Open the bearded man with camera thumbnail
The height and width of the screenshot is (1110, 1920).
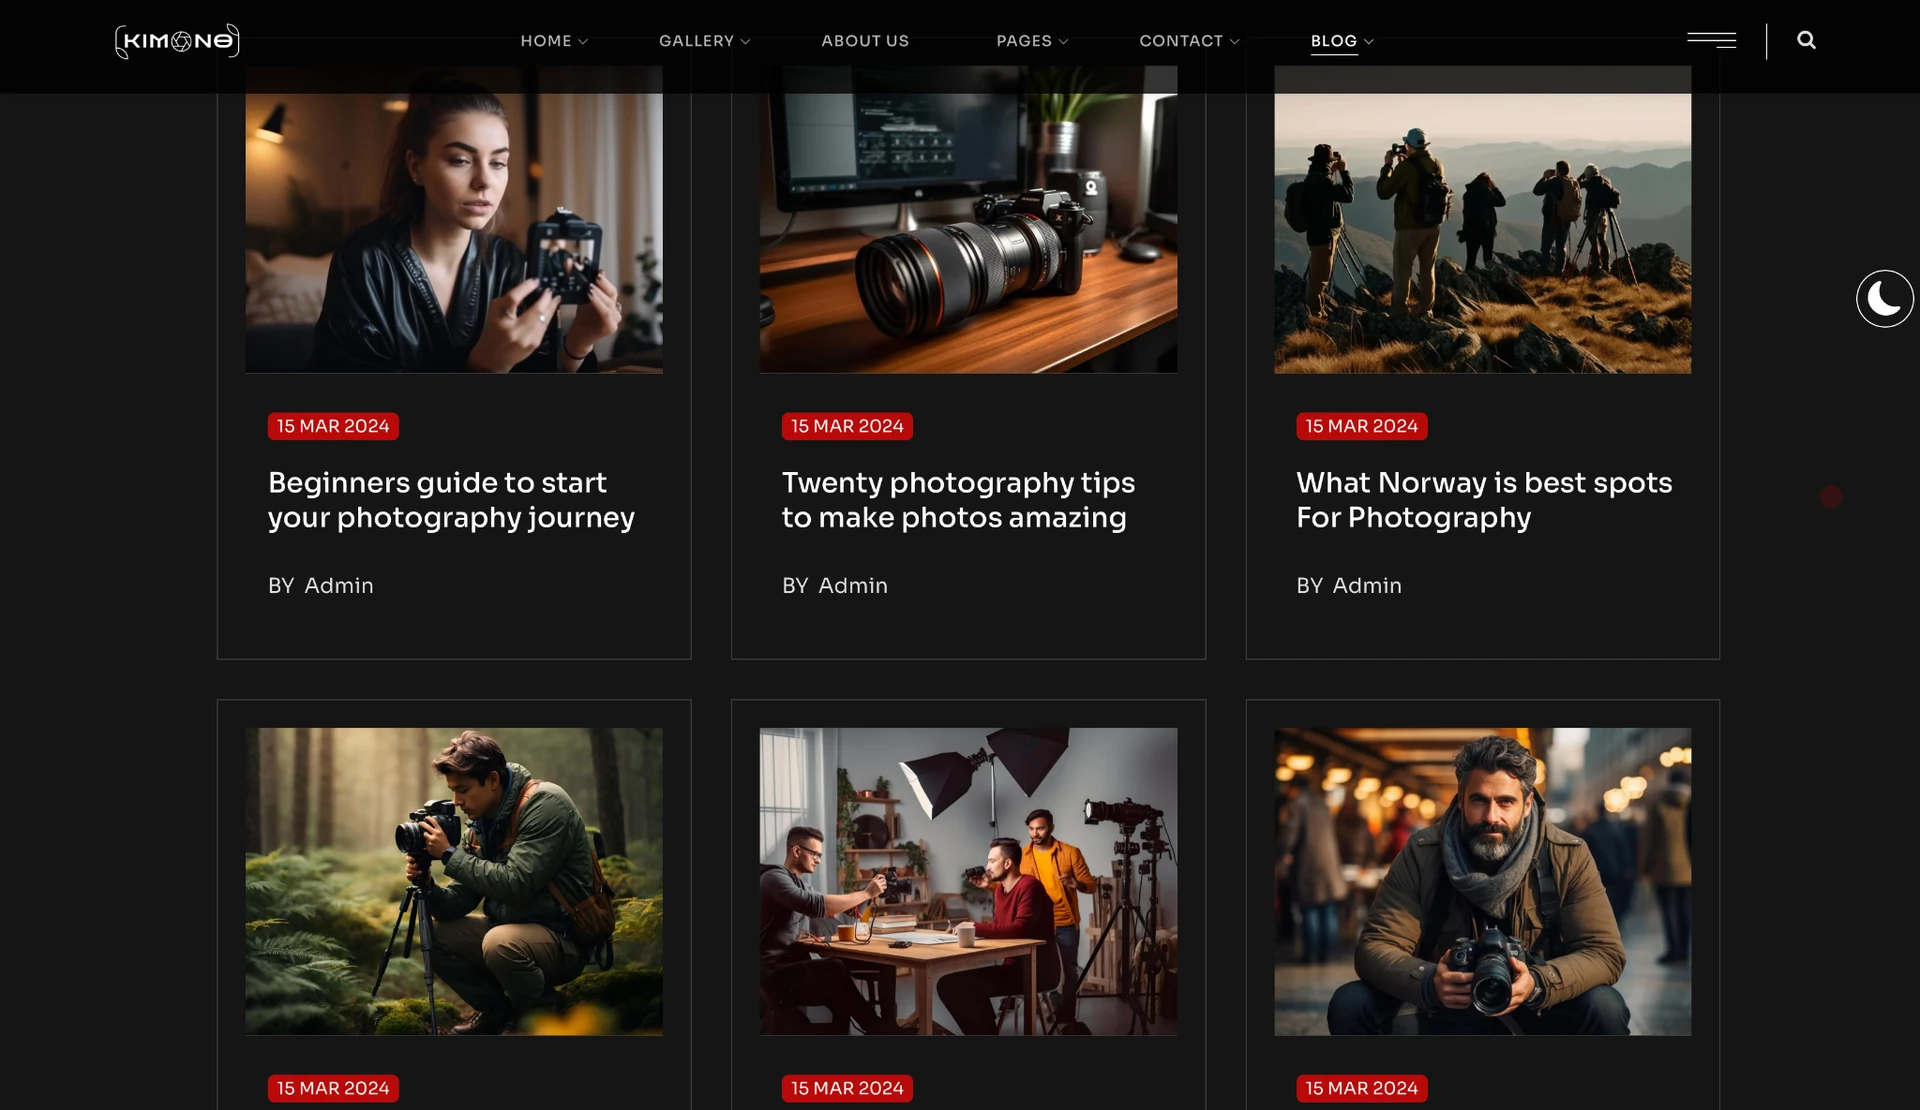click(1482, 881)
